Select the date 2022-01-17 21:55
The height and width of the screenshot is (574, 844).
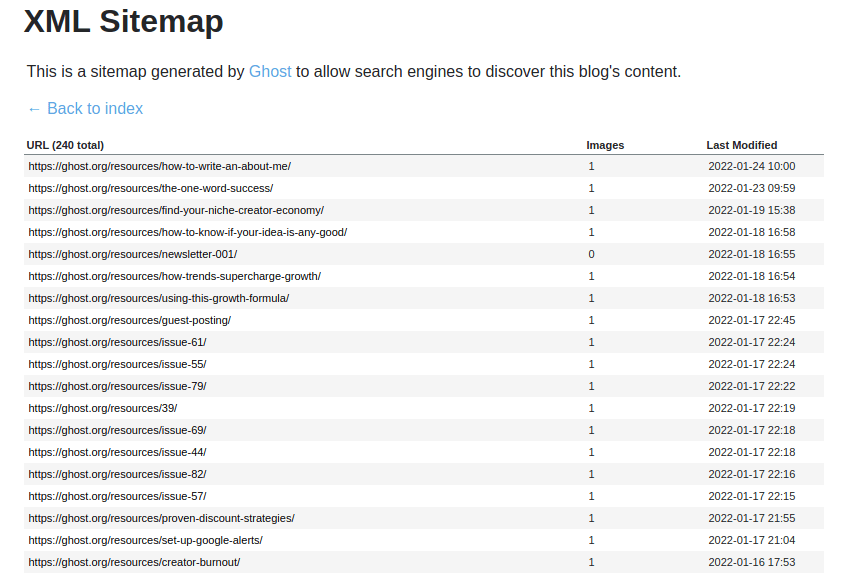(x=751, y=519)
